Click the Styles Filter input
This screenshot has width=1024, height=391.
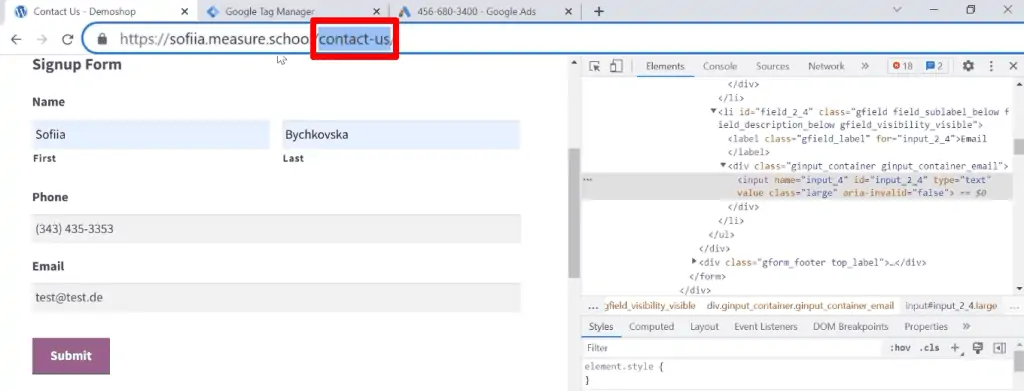(731, 348)
